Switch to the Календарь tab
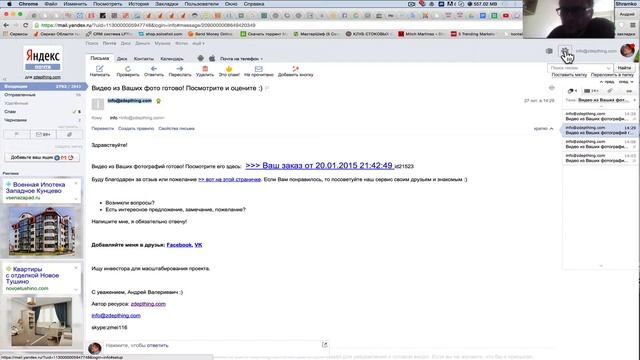The width and height of the screenshot is (640, 360). point(172,59)
